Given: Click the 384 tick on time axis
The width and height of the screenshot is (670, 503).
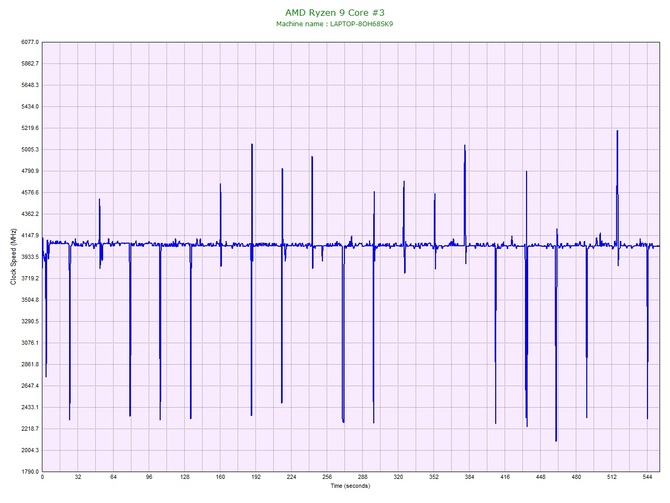Looking at the screenshot, I should pyautogui.click(x=469, y=477).
